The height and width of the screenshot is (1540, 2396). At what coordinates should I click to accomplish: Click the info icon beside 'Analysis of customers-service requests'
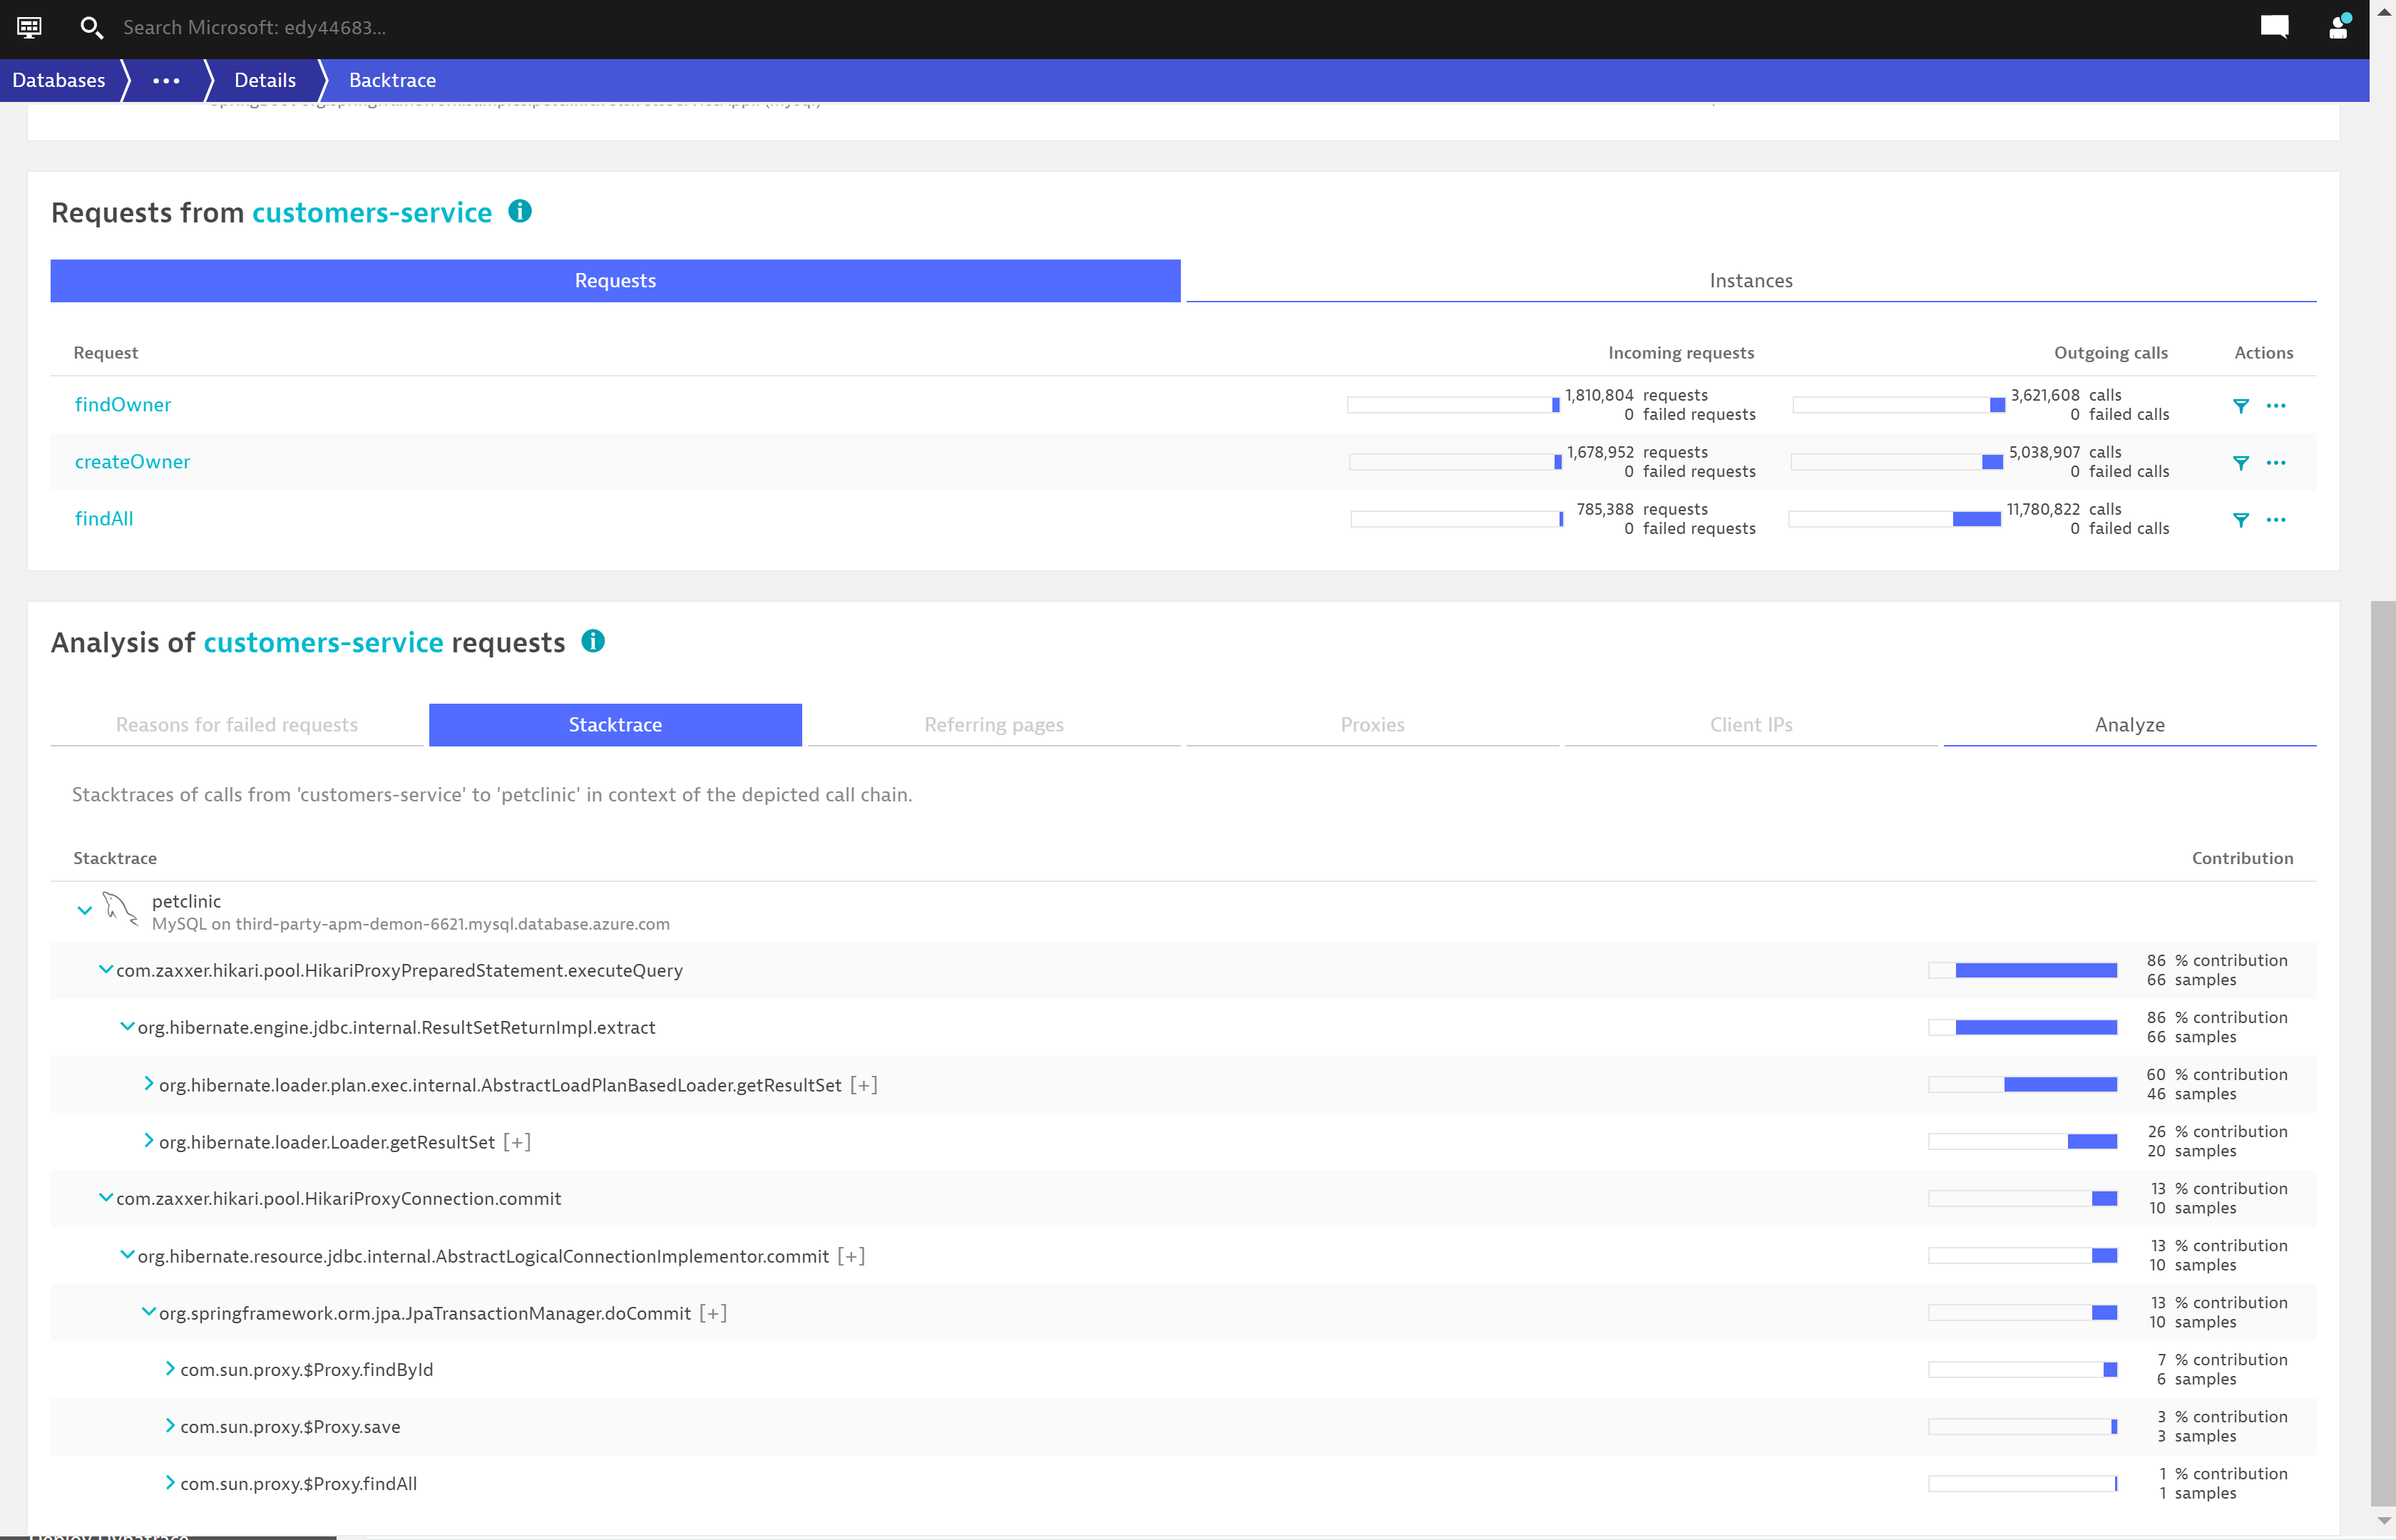point(592,641)
